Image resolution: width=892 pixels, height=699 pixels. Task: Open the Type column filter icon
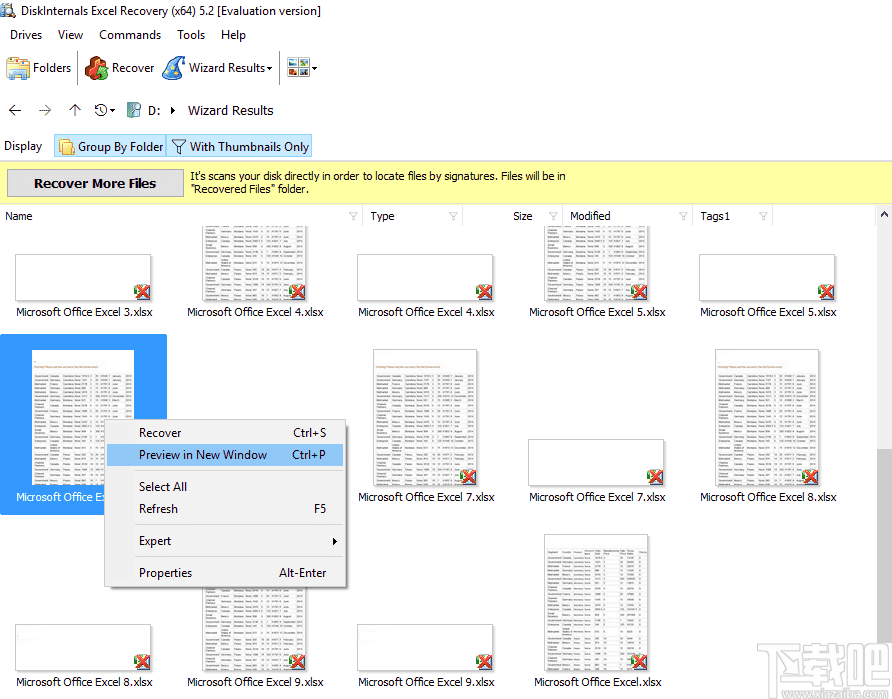pyautogui.click(x=453, y=216)
